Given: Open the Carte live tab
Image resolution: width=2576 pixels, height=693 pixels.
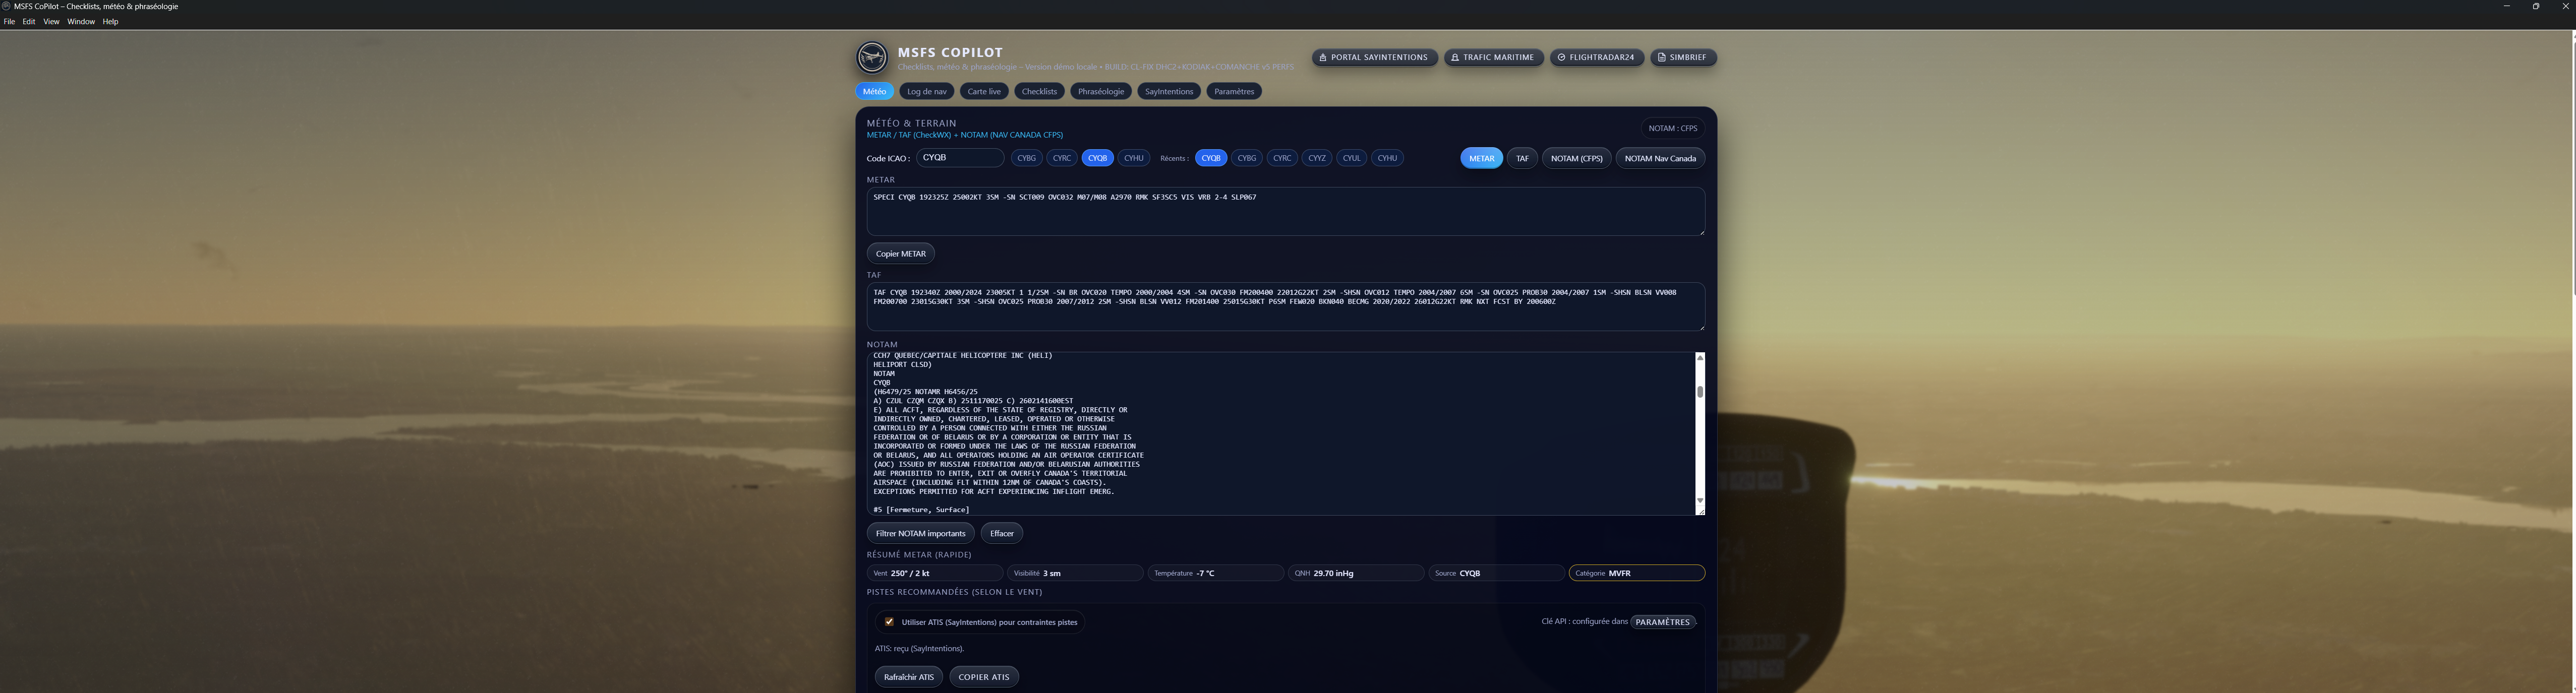Looking at the screenshot, I should (x=983, y=92).
